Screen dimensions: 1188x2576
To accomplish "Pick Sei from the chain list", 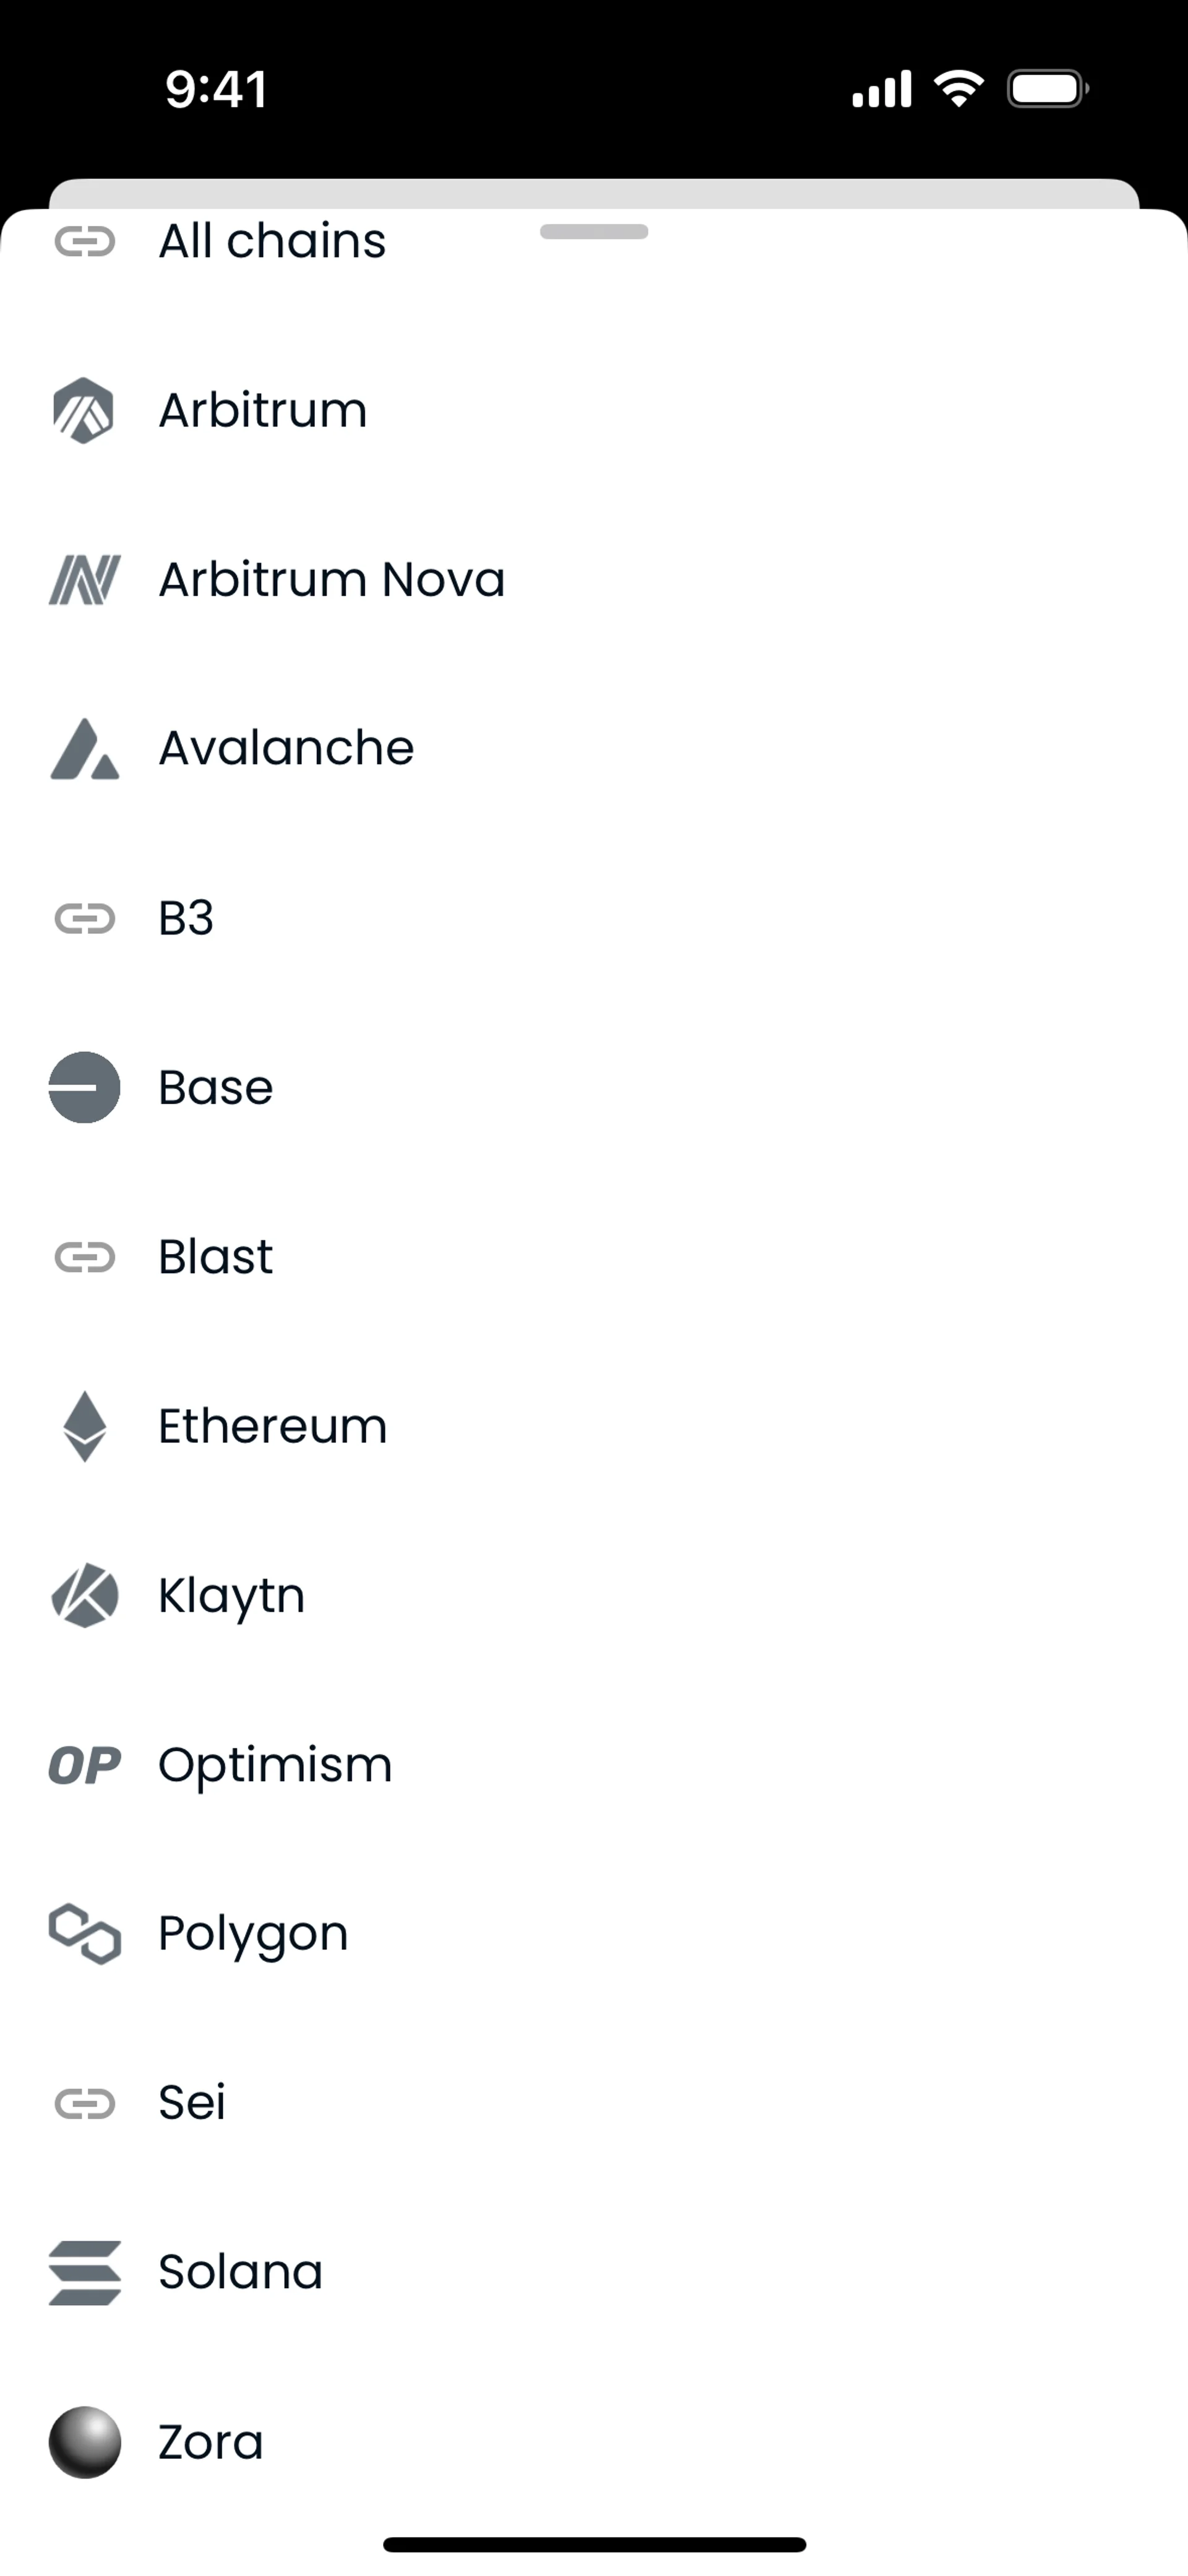I will click(x=192, y=2102).
